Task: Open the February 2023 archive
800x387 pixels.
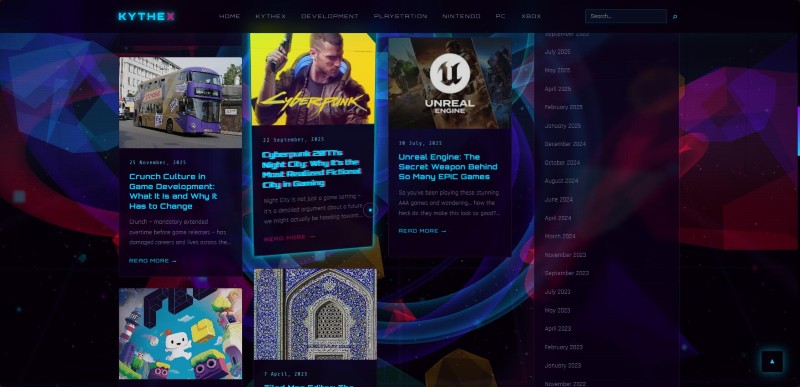Action: [x=563, y=347]
